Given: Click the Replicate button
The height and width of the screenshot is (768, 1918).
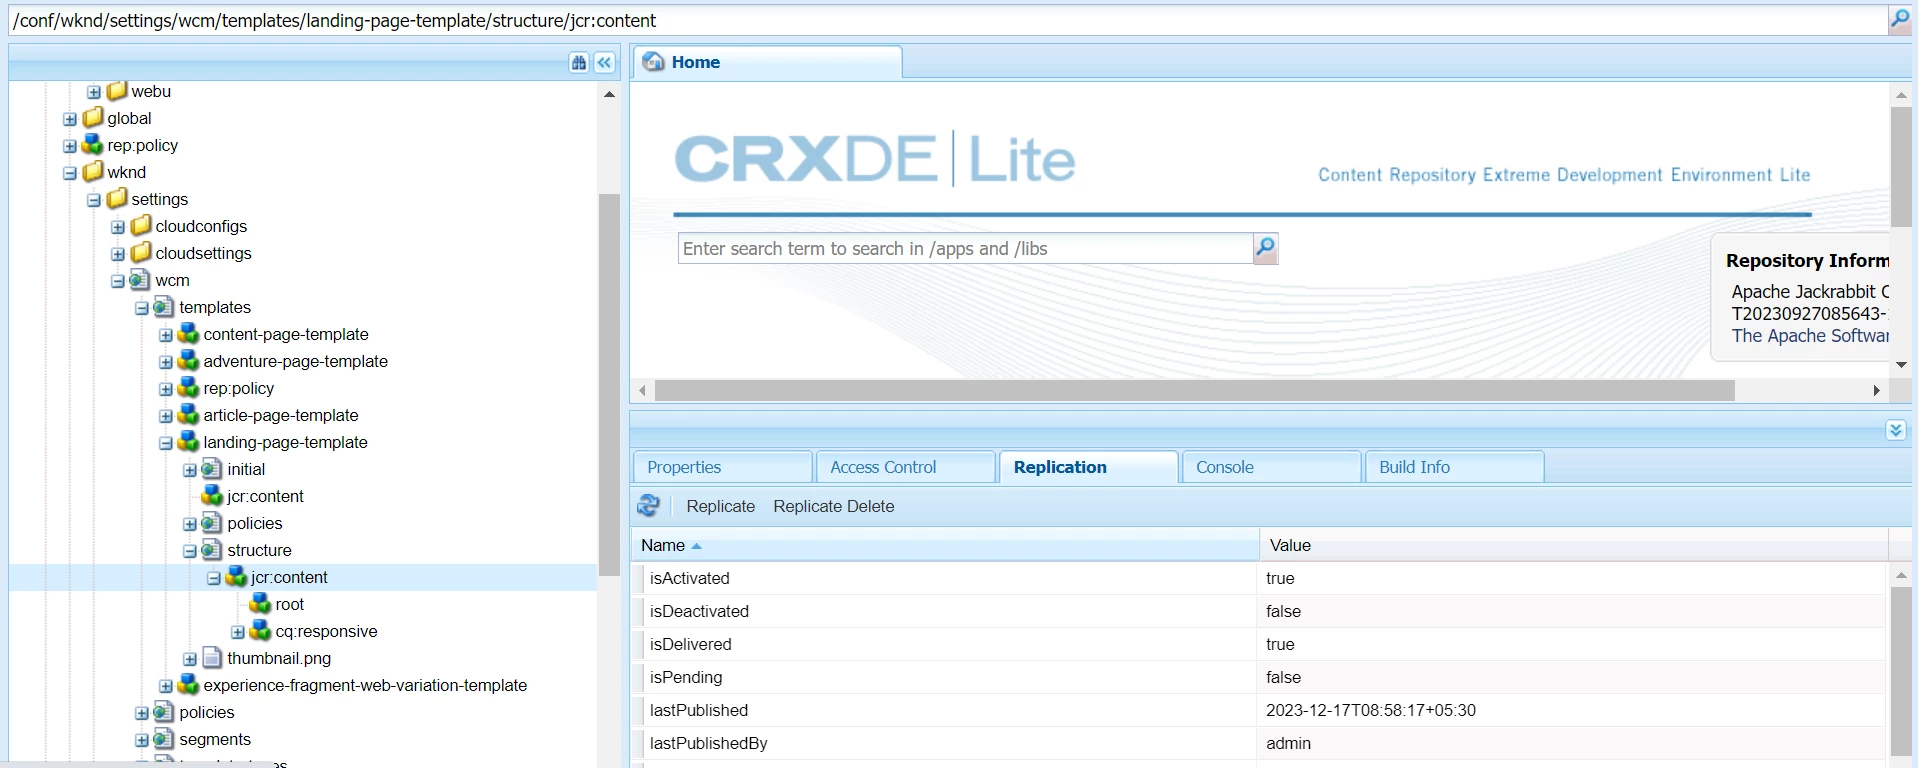Looking at the screenshot, I should pyautogui.click(x=720, y=506).
